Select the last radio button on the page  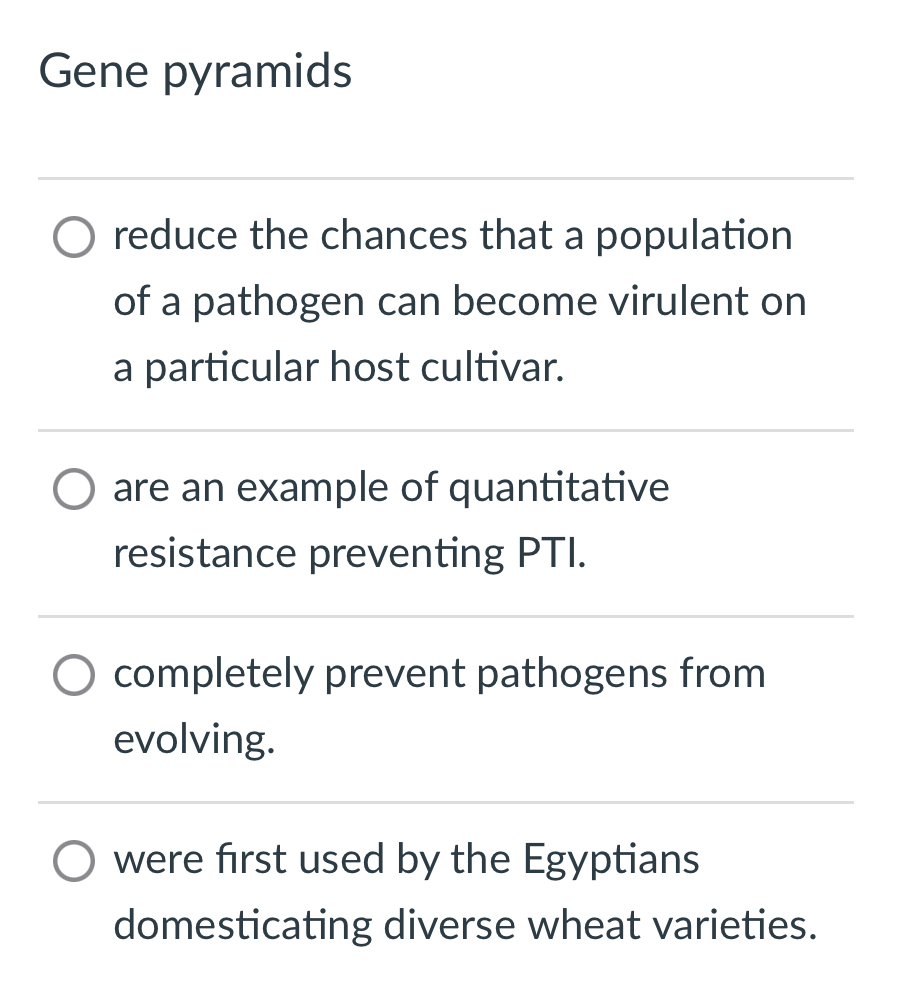click(x=74, y=860)
